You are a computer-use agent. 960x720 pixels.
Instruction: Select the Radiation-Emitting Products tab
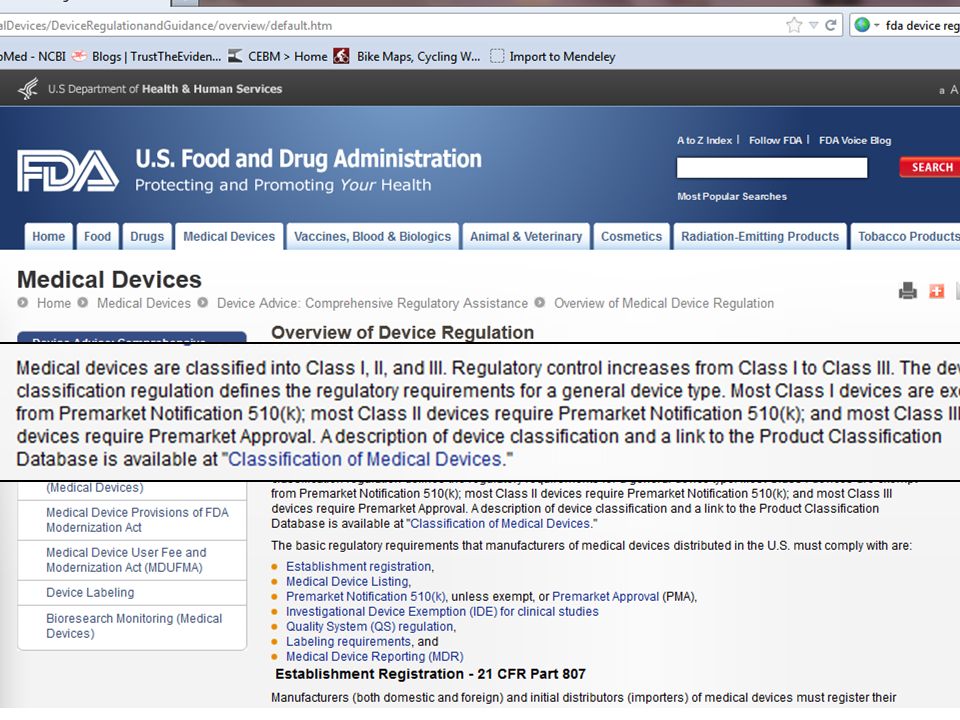760,236
